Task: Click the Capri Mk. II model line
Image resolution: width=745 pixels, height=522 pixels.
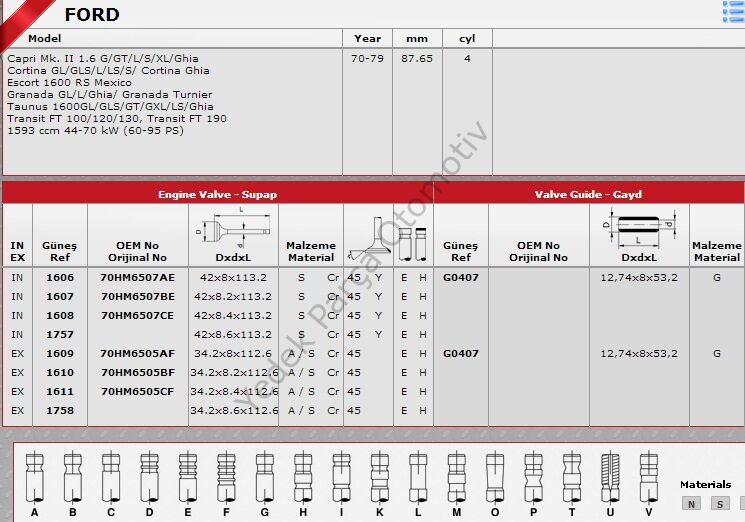Action: 103,58
